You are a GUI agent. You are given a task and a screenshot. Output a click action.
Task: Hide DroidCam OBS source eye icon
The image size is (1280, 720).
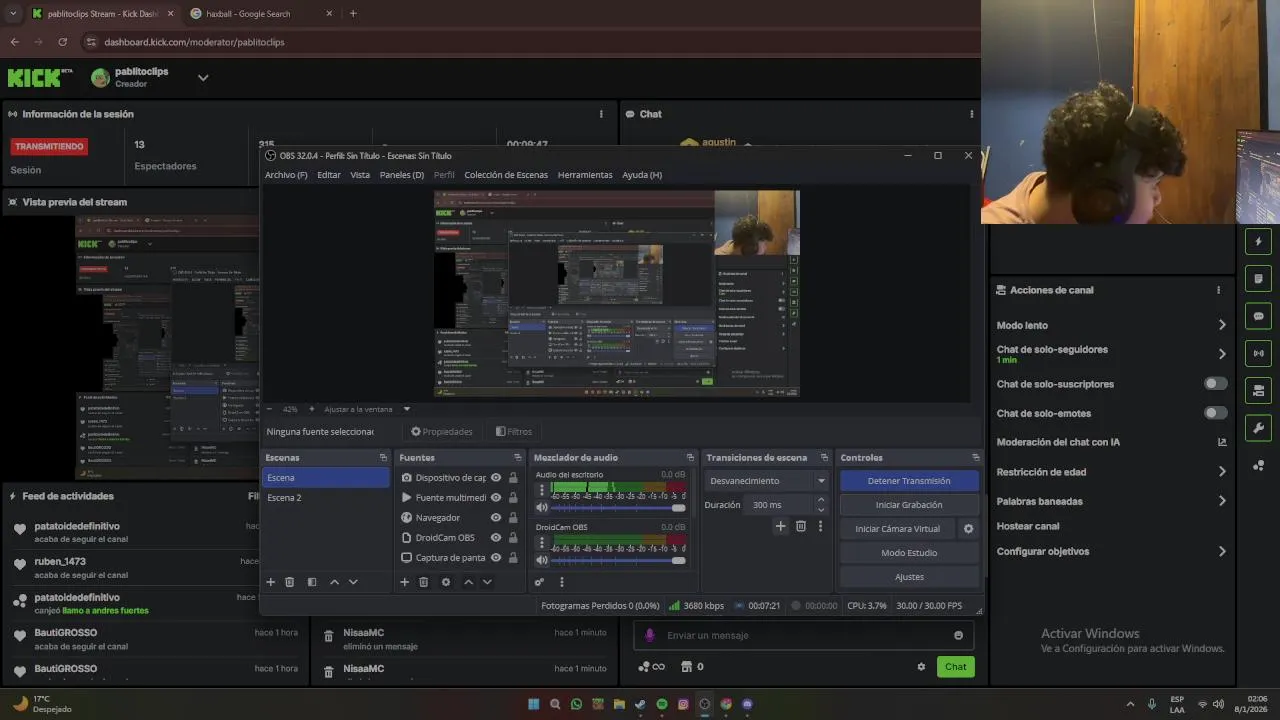496,538
